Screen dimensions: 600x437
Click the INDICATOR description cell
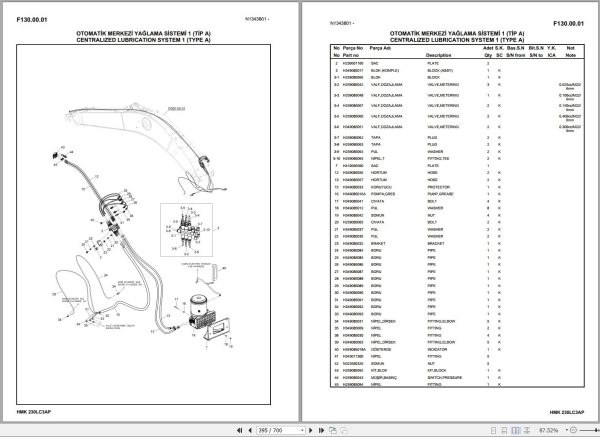pos(437,349)
